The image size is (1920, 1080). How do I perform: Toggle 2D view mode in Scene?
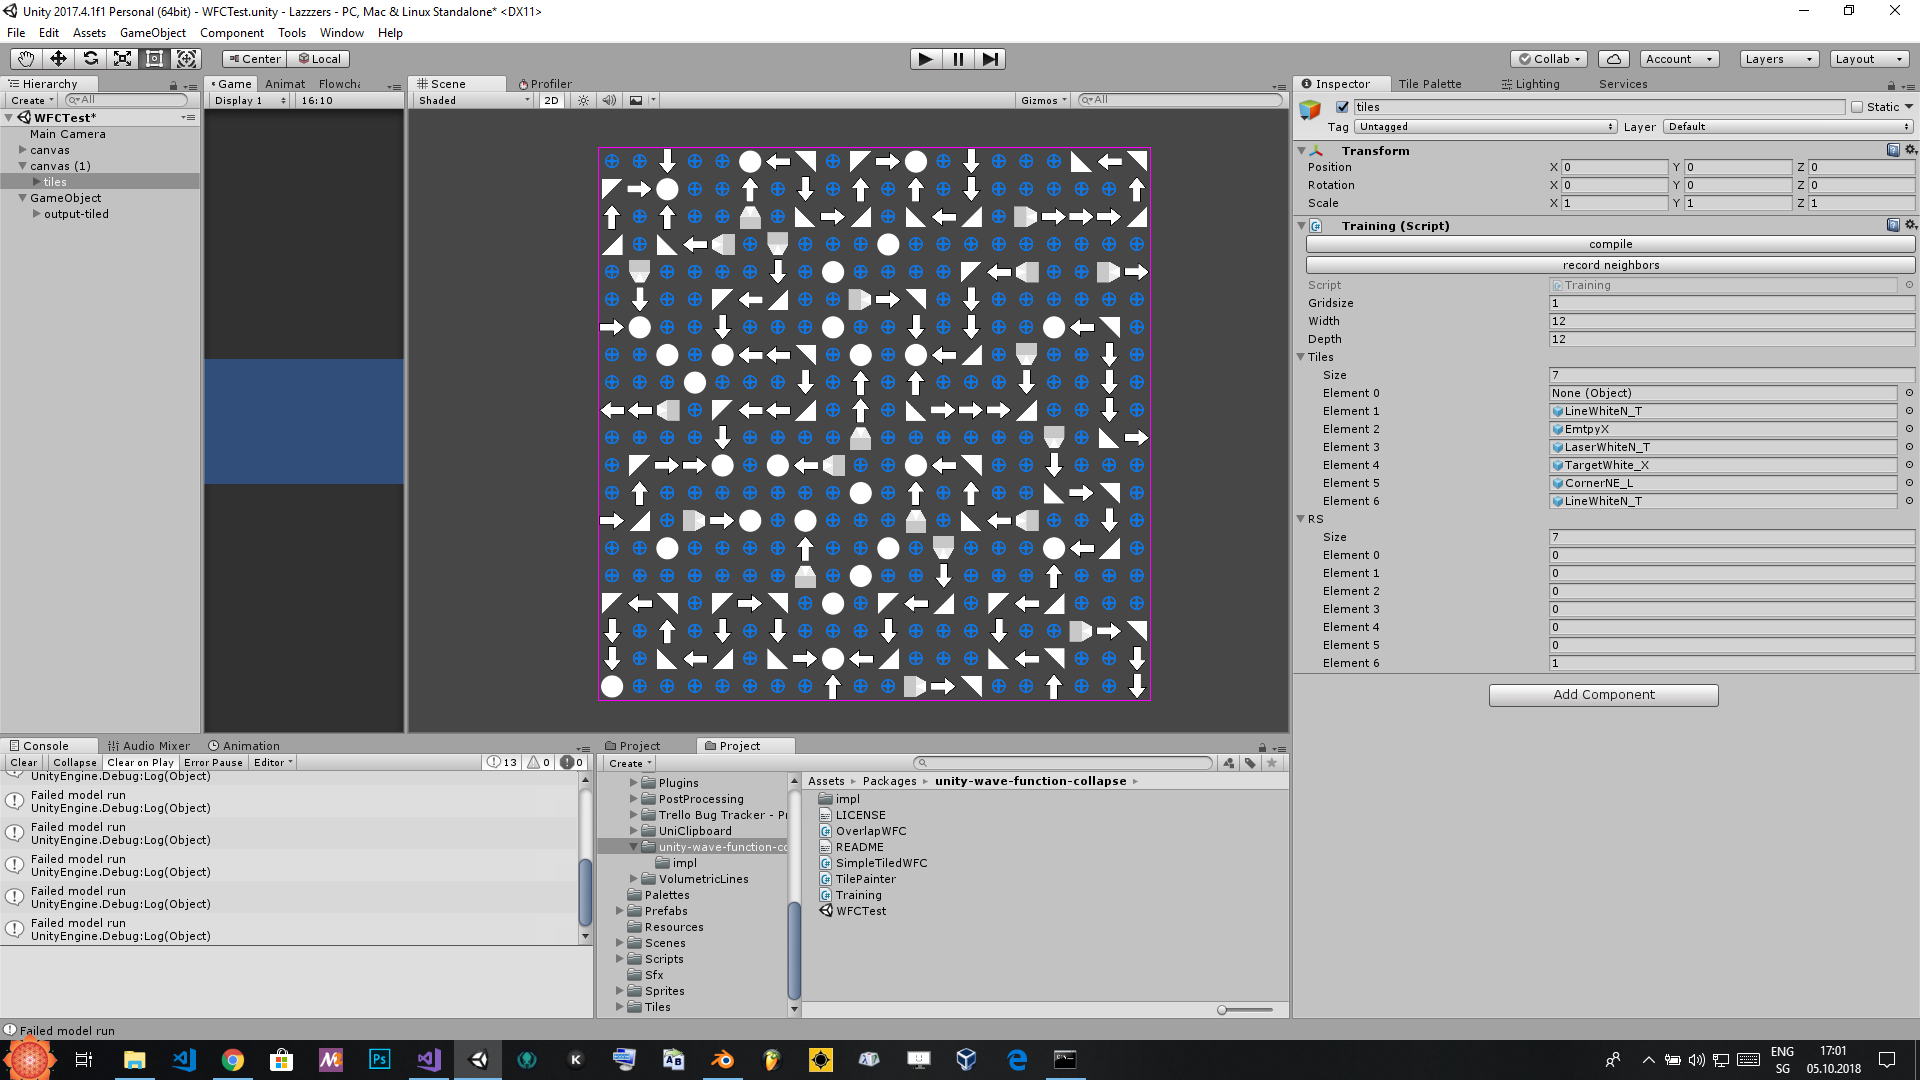click(551, 100)
